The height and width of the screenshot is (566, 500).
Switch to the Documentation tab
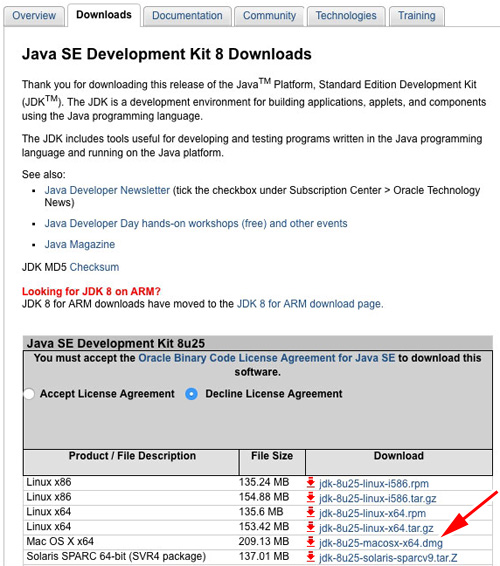[x=187, y=16]
